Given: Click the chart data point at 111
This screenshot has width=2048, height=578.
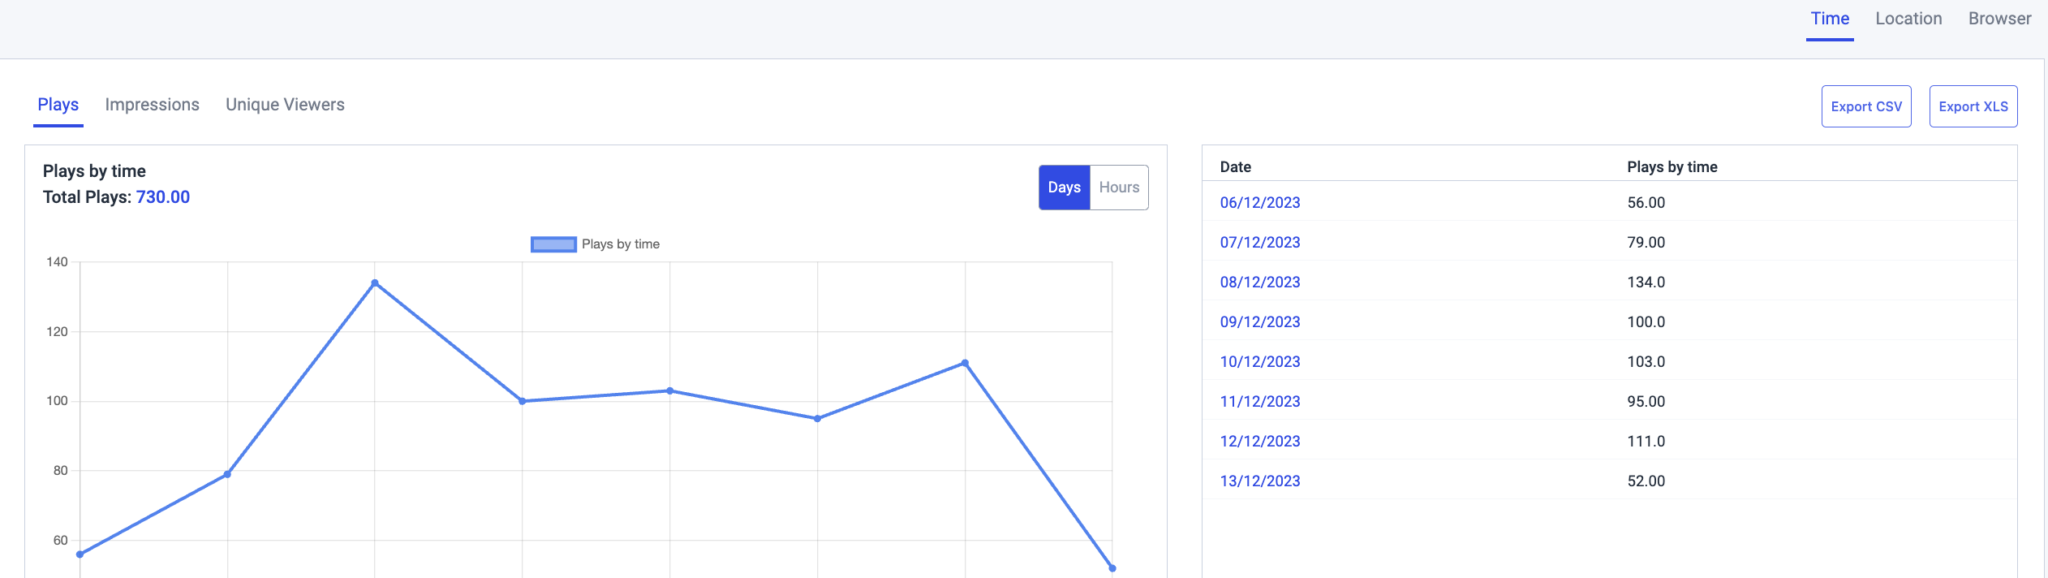Looking at the screenshot, I should 965,363.
